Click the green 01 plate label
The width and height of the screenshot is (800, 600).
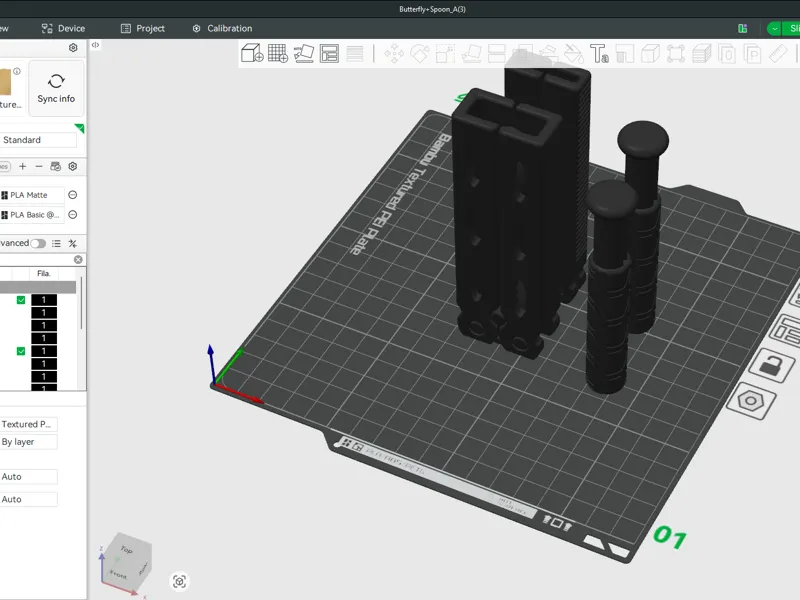(x=670, y=537)
